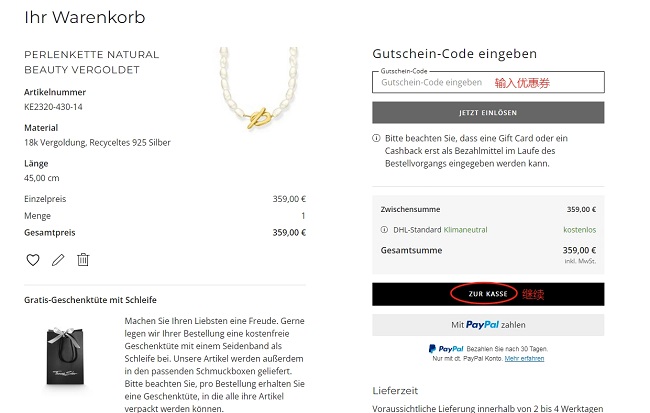Click the PayPal logo below payment button
The image size is (650, 413).
coord(446,349)
